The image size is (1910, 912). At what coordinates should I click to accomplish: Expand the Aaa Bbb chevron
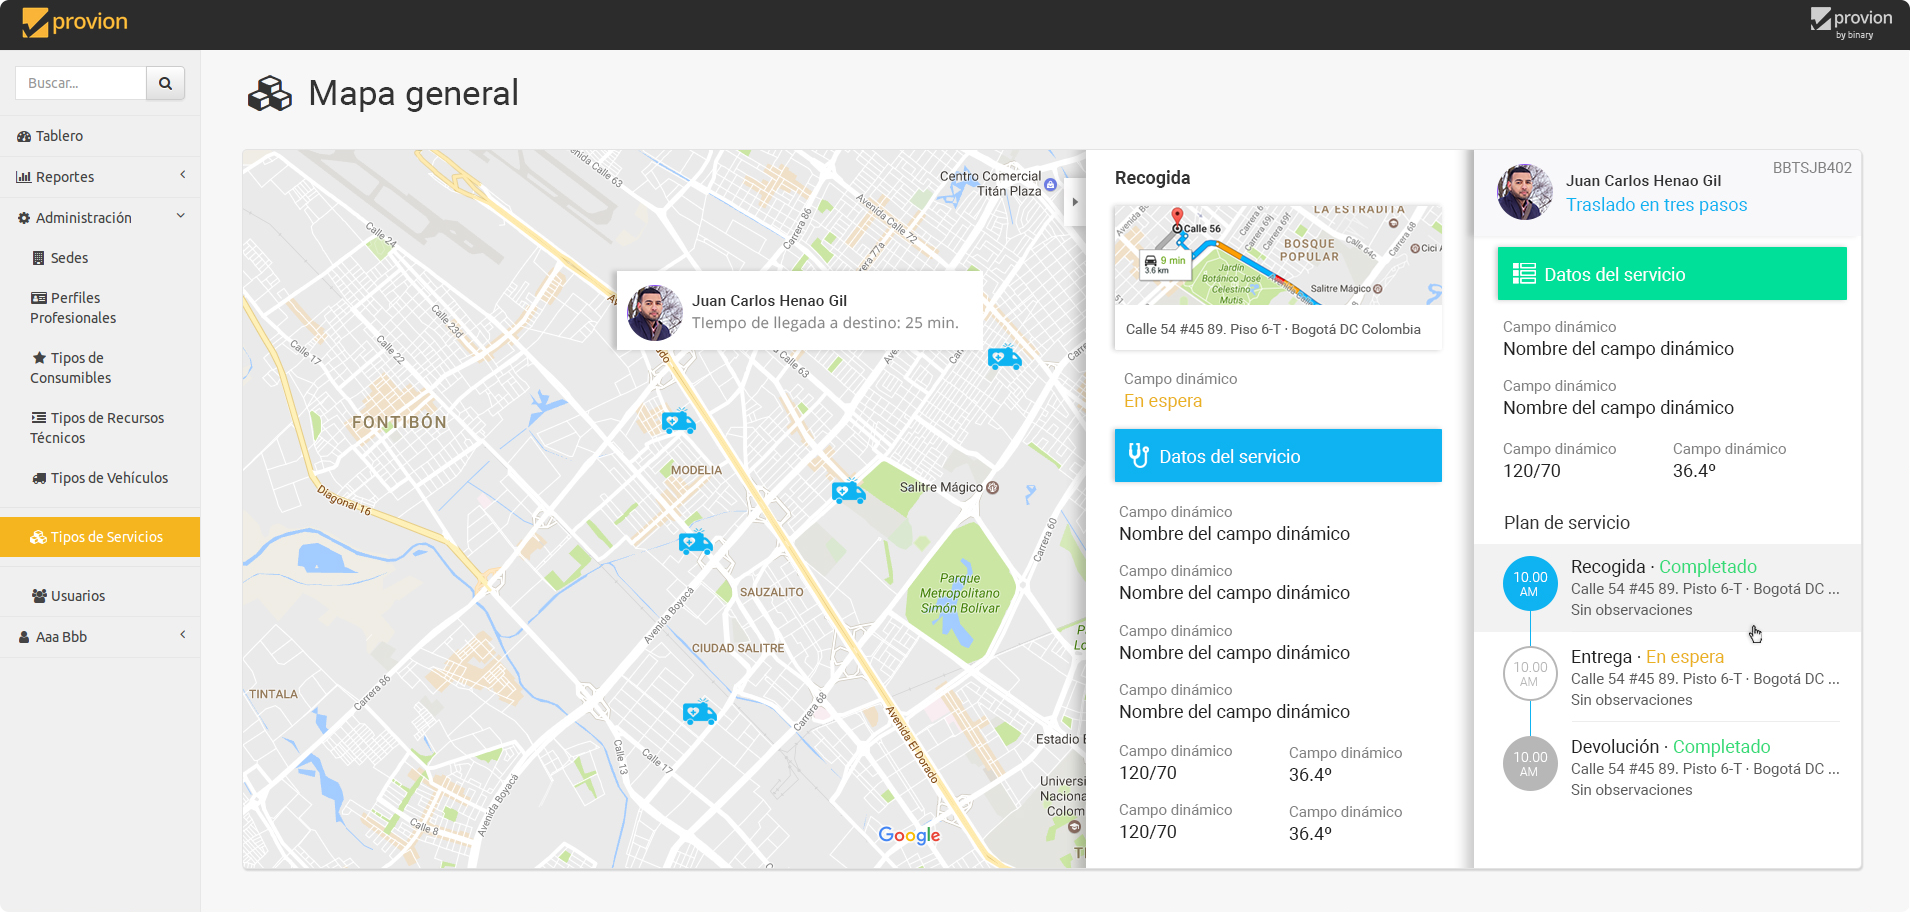[183, 635]
